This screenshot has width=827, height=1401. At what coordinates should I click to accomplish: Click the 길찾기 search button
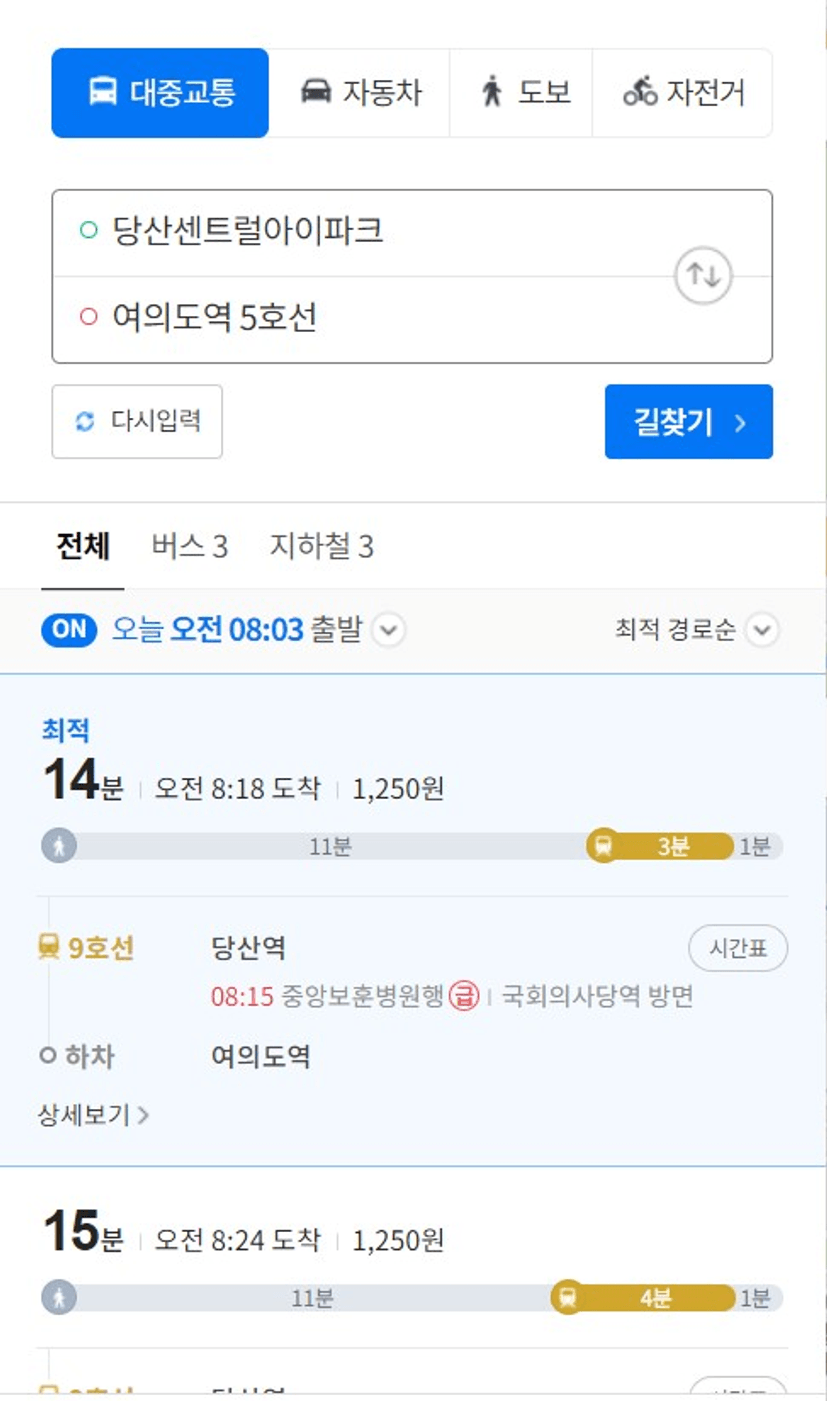(688, 422)
